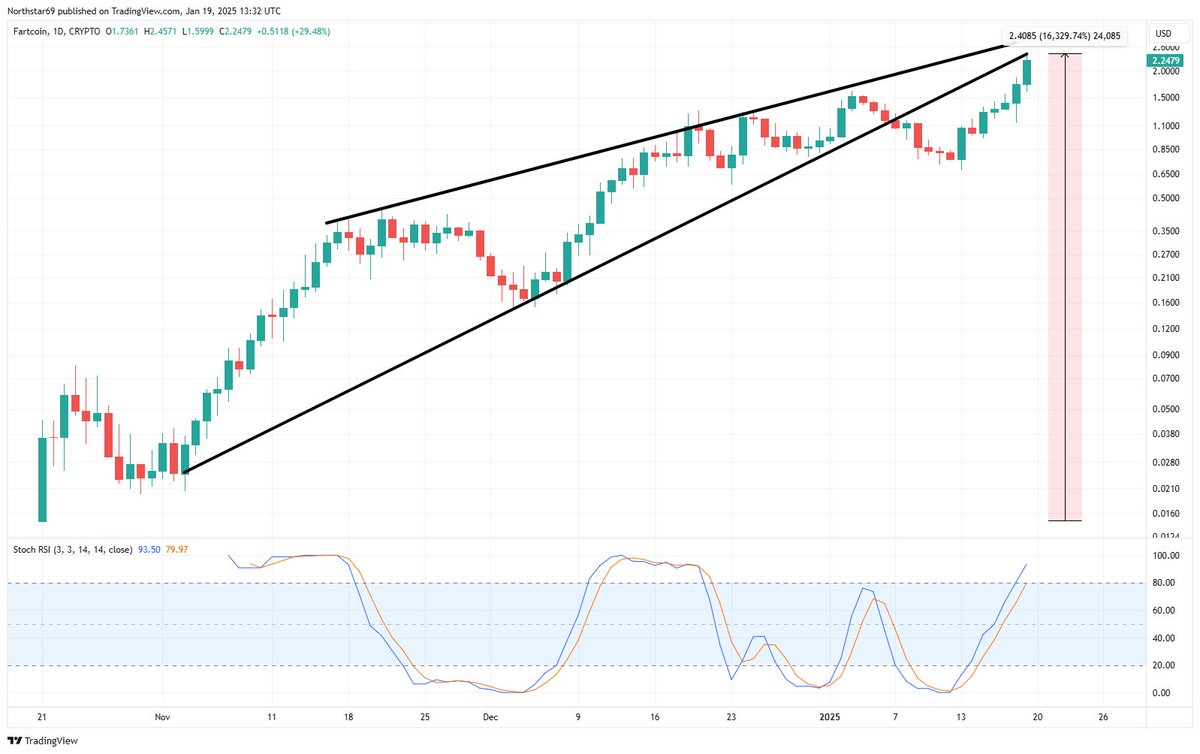This screenshot has height=754, width=1200.
Task: Select the current price label 2.2479 on the axis
Action: (1164, 61)
